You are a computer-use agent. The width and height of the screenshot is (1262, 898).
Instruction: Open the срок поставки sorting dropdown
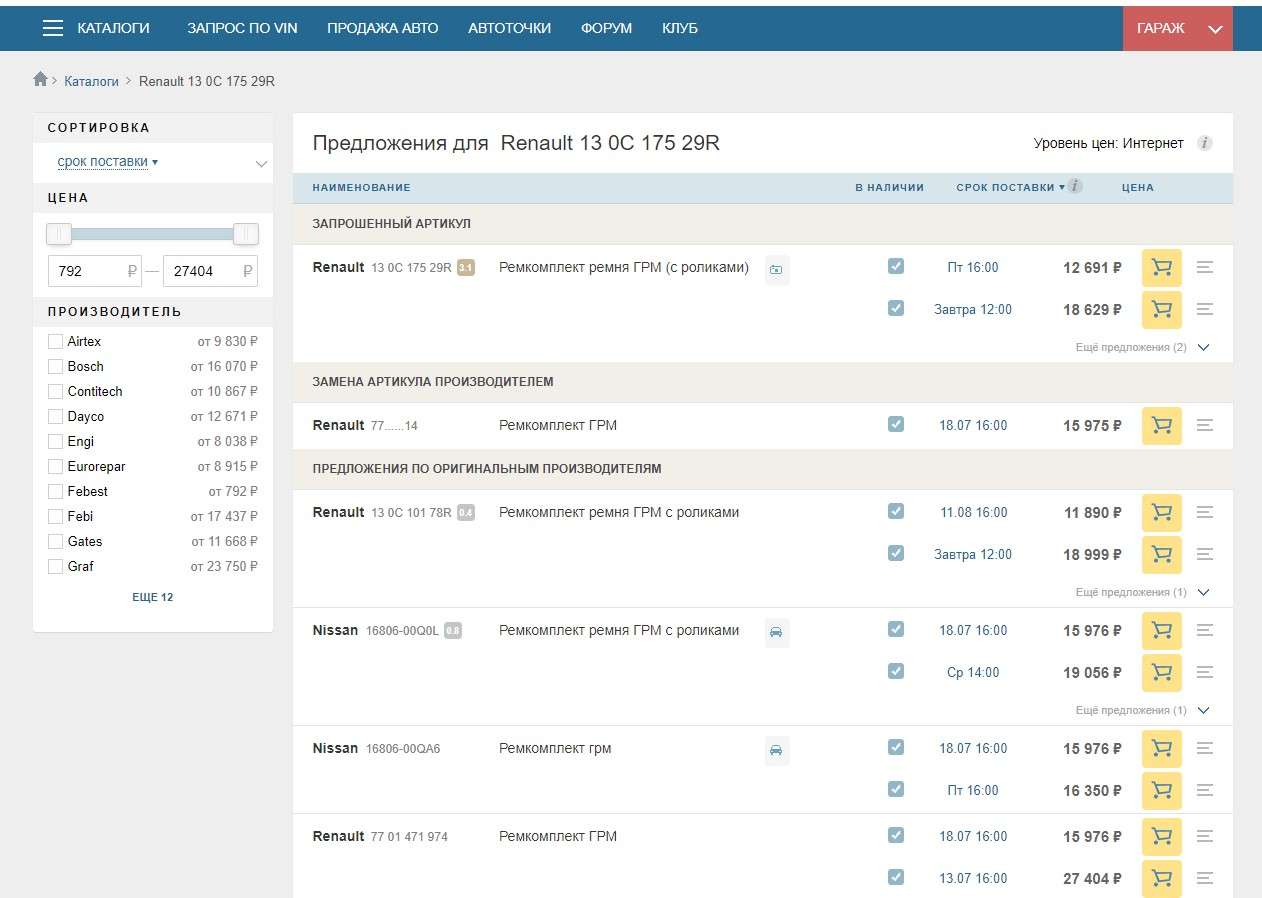pos(108,162)
